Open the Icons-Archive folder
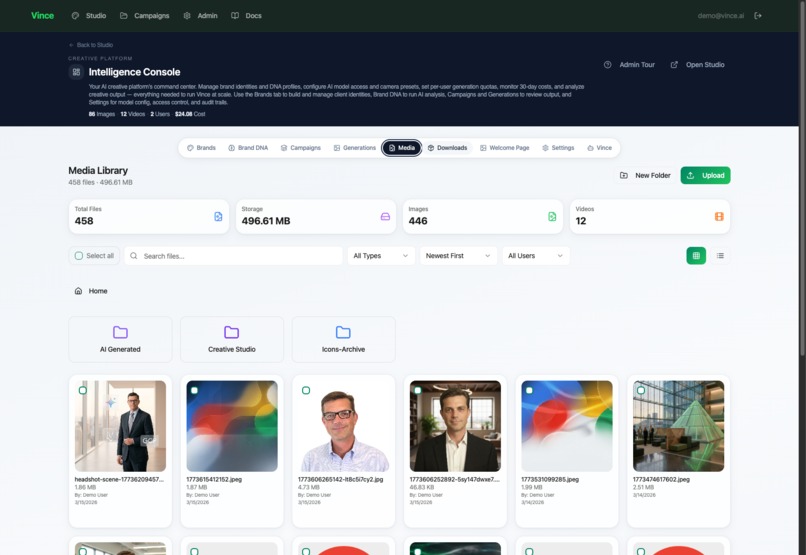806x555 pixels. point(343,340)
